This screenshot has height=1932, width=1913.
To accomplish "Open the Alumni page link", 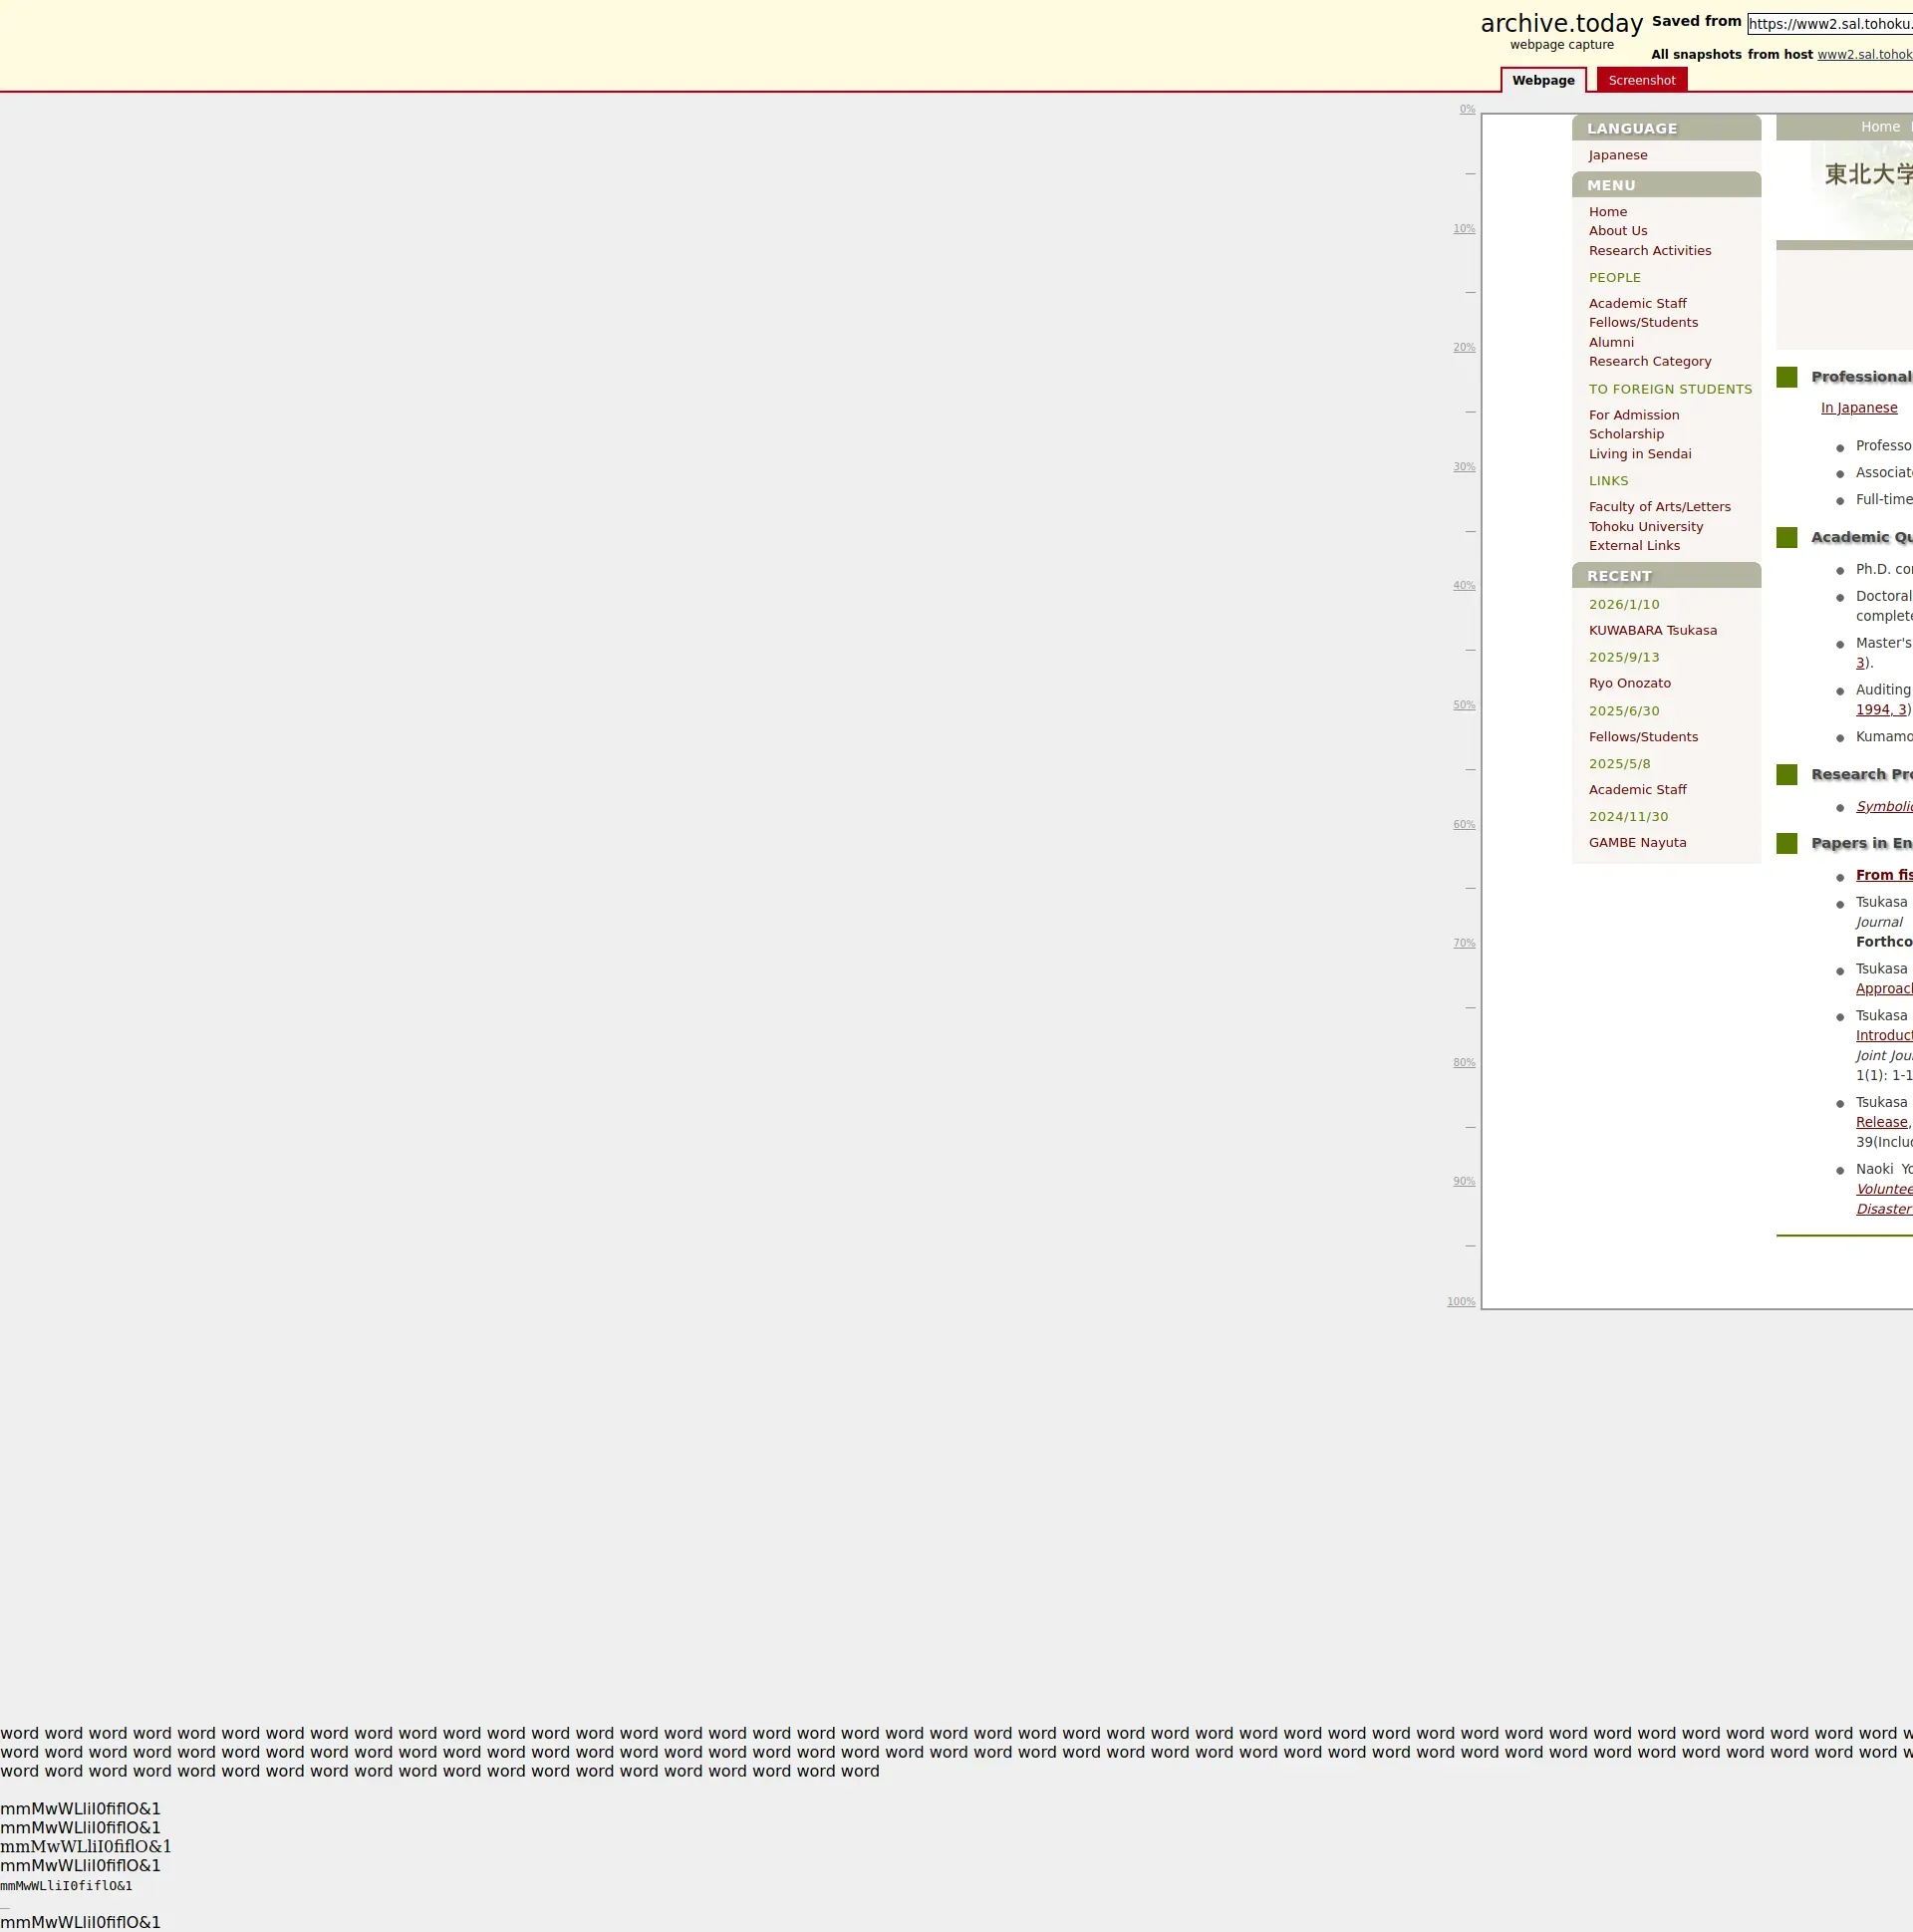I will [x=1611, y=343].
